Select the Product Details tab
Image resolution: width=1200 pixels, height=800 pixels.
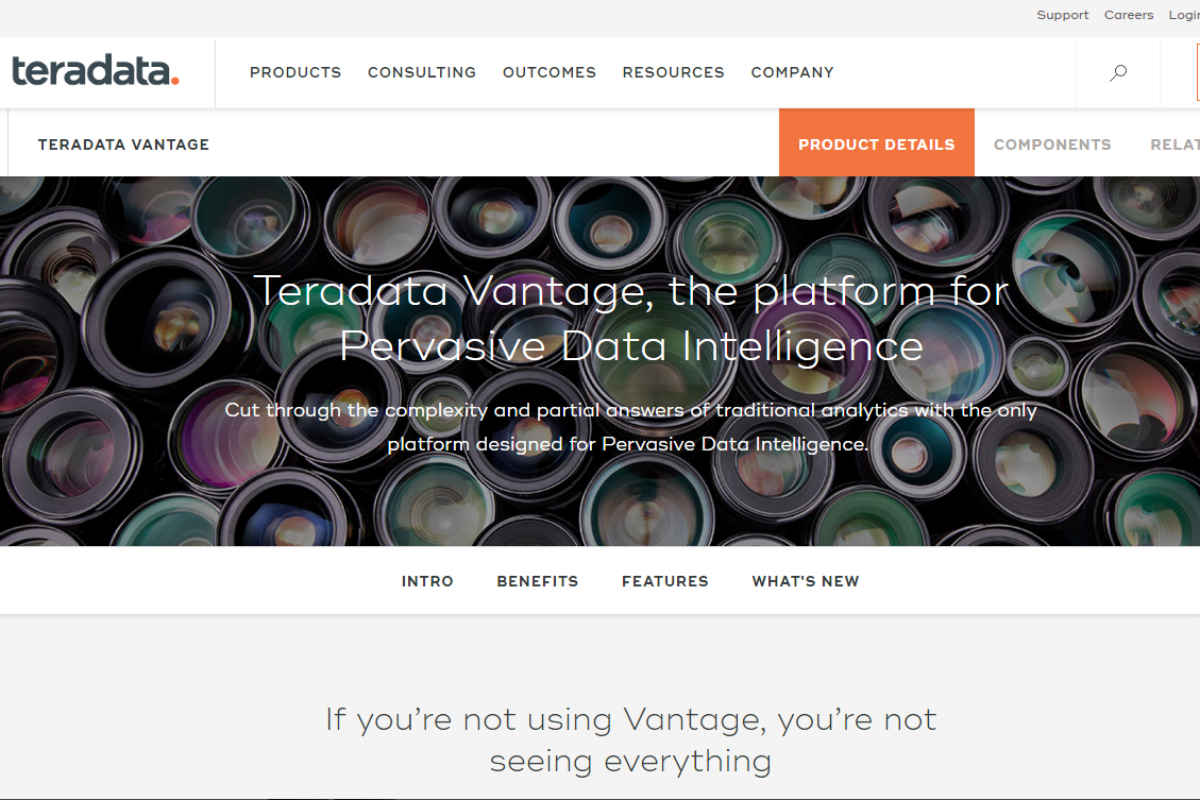876,143
